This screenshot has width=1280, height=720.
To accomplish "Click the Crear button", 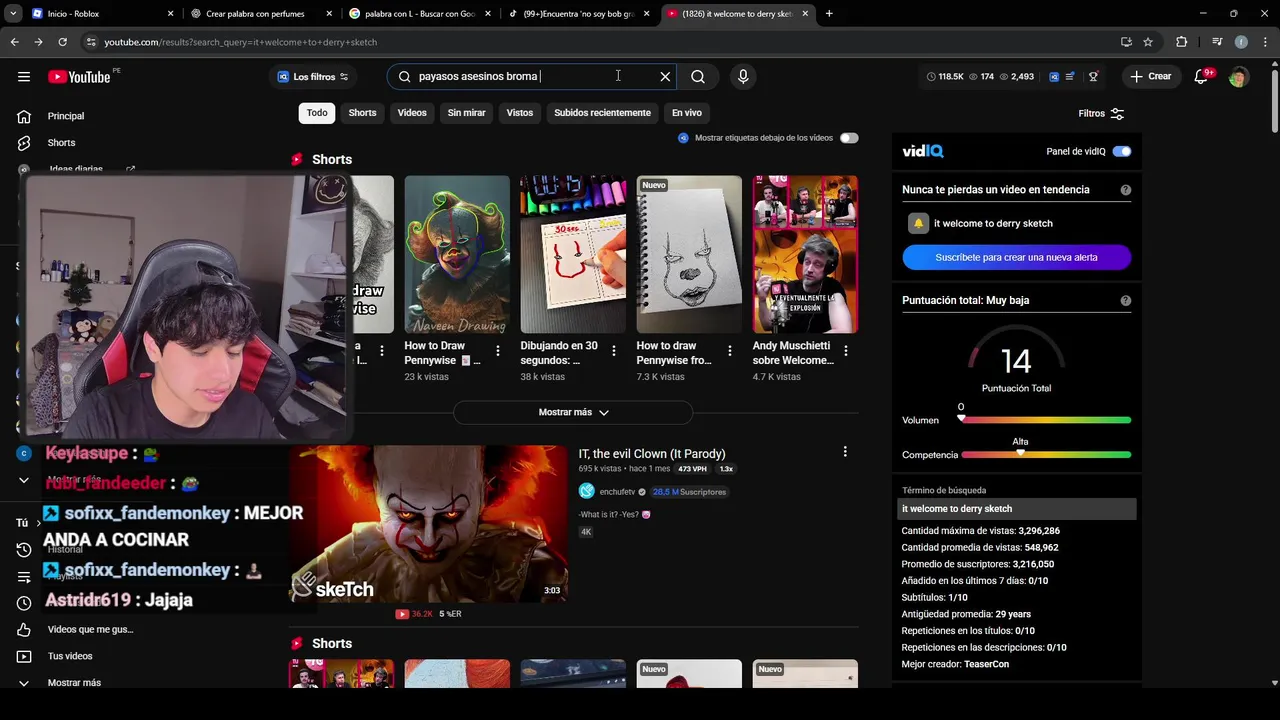I will coord(1150,77).
